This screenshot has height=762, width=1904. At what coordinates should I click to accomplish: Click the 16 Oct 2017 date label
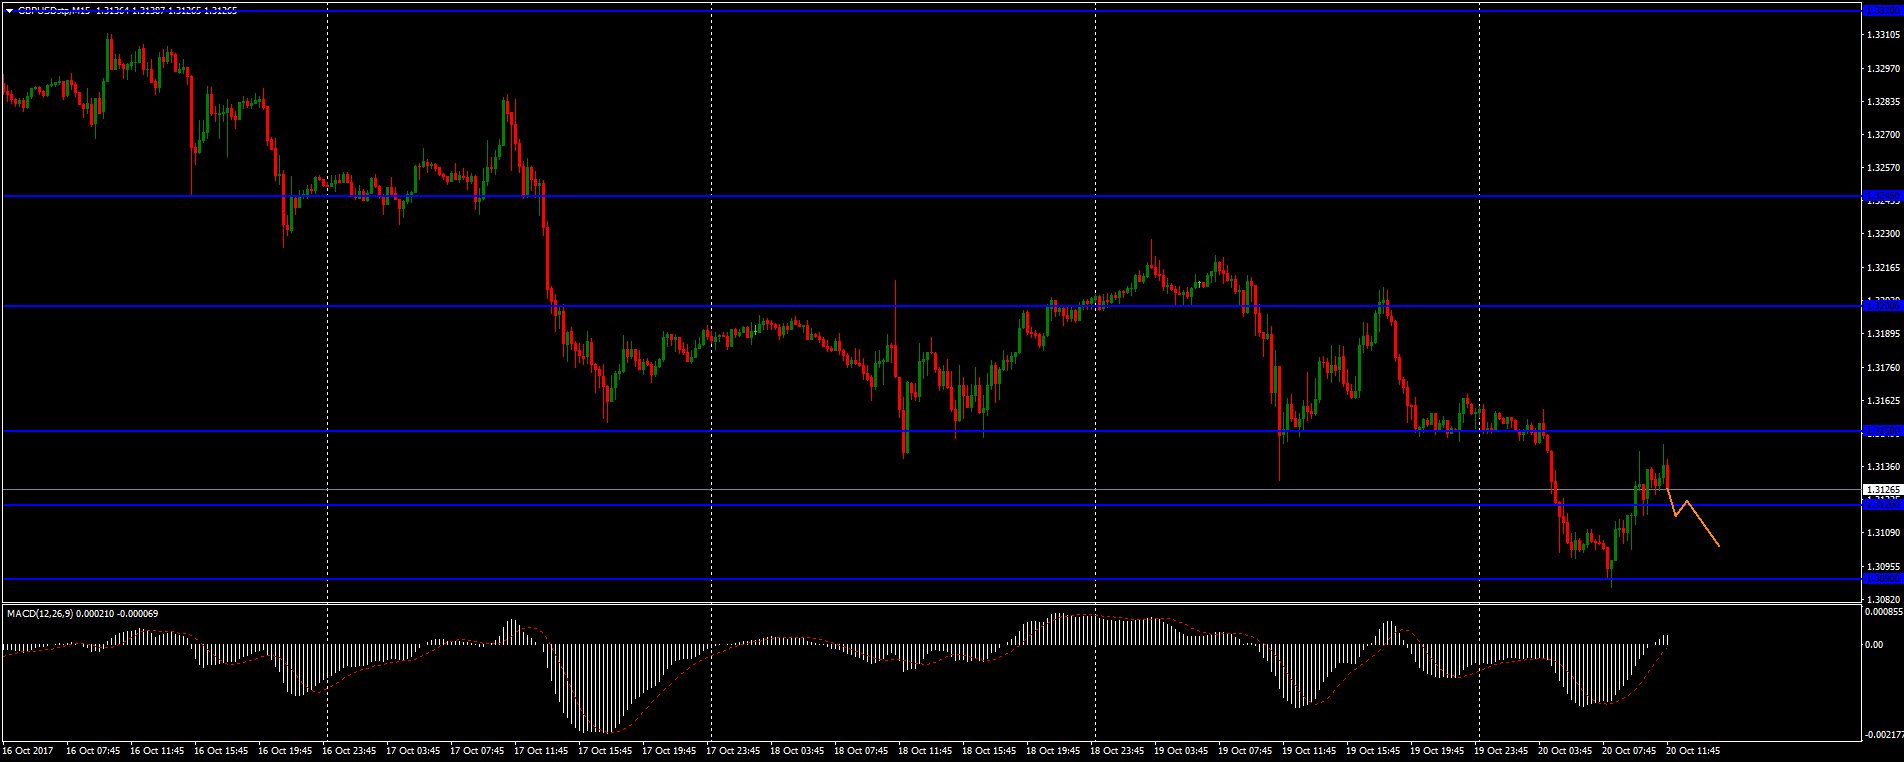click(x=29, y=750)
